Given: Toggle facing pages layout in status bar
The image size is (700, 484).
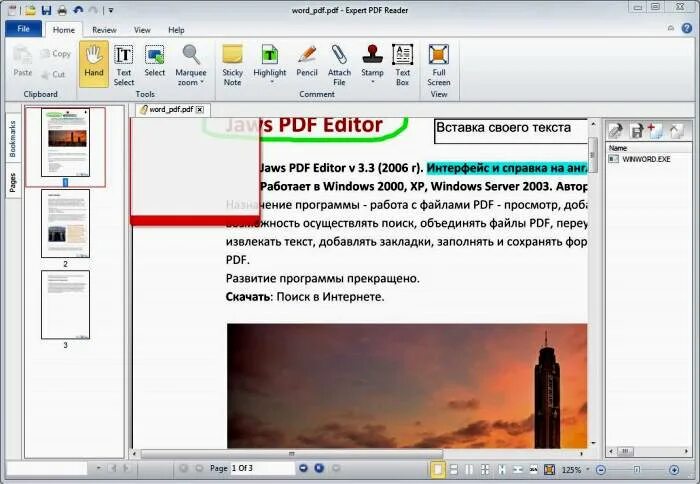Looking at the screenshot, I should (469, 469).
